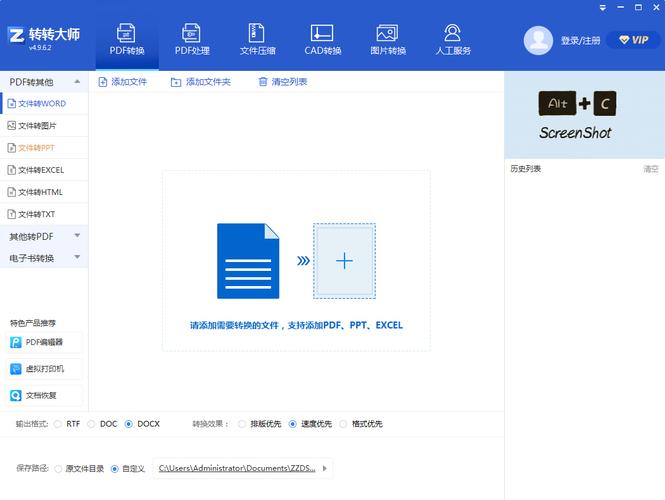Open the CAD转换 module icon
The height and width of the screenshot is (500, 665).
click(322, 33)
